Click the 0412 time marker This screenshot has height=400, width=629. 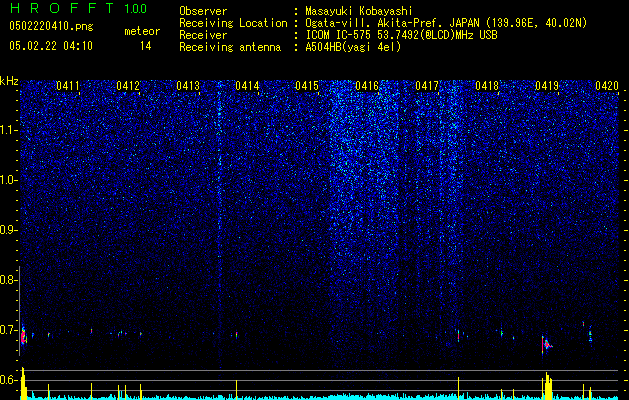(x=128, y=86)
